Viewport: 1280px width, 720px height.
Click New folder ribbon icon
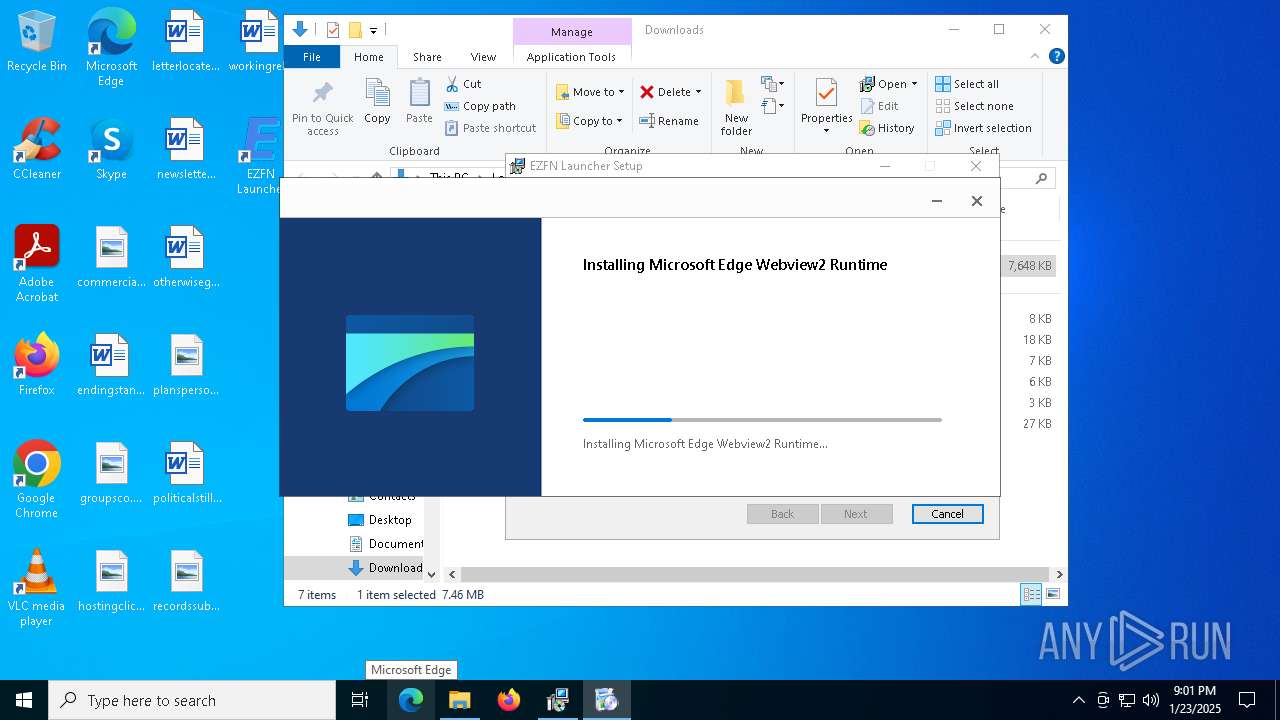(x=736, y=108)
